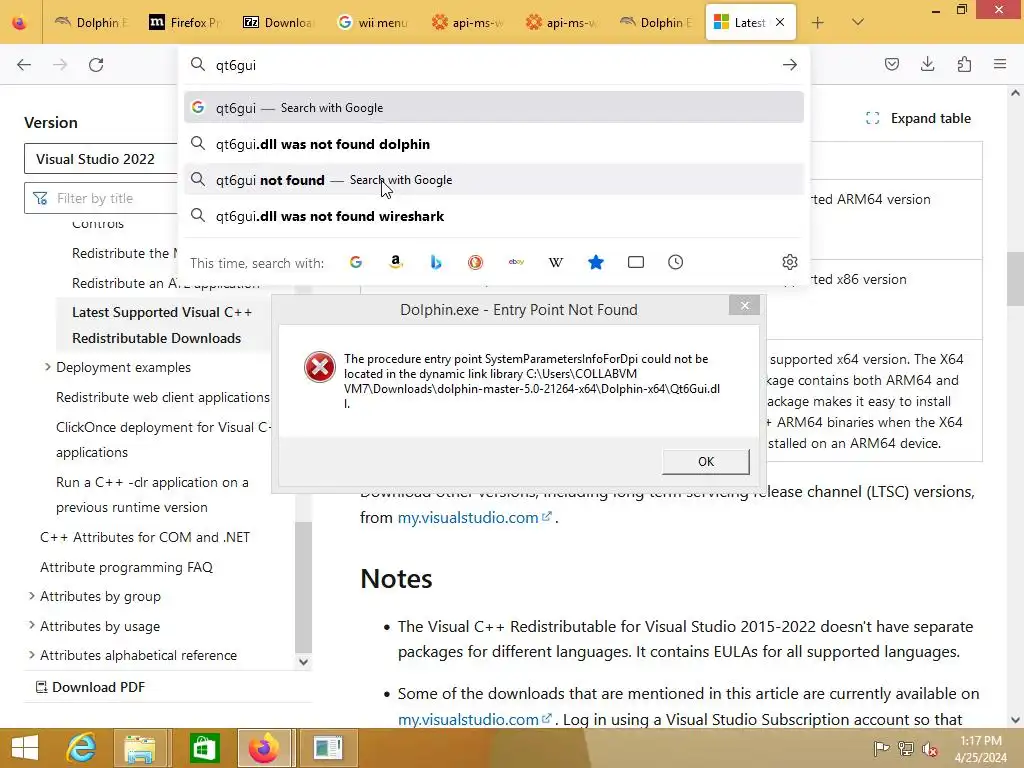Switch to the wii menu Google tab
The height and width of the screenshot is (768, 1024).
374,22
